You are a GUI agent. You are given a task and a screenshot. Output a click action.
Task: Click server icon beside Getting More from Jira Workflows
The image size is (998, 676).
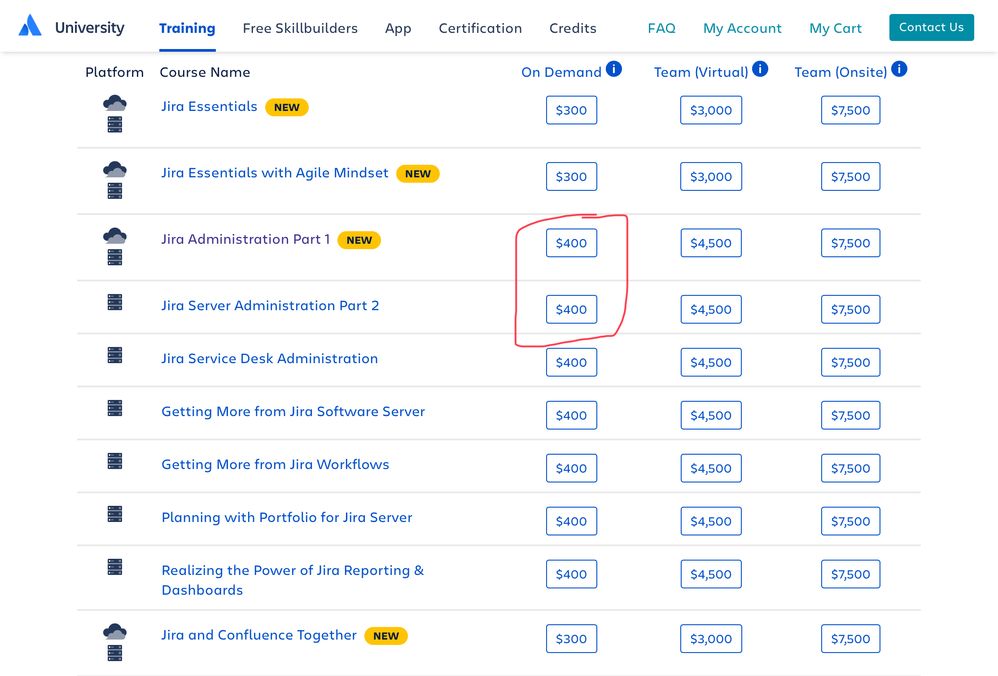[x=115, y=461]
